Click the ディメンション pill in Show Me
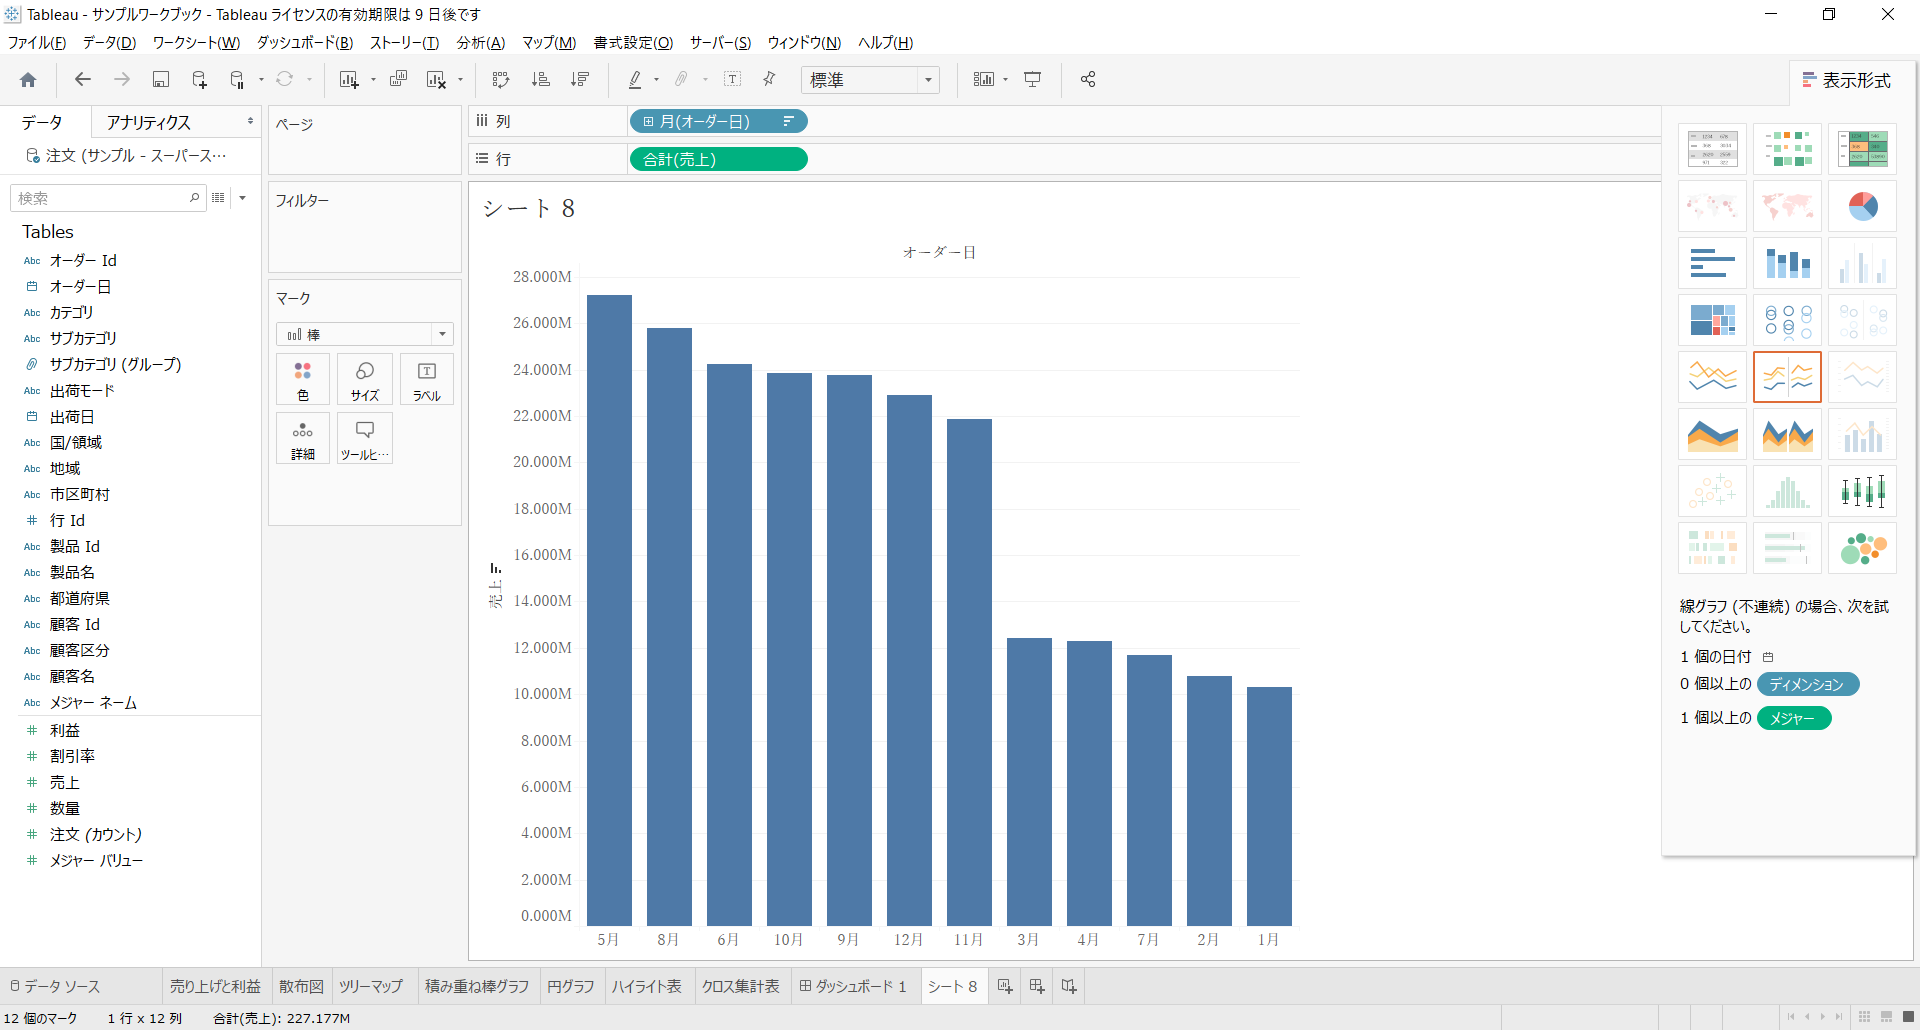 [1807, 685]
